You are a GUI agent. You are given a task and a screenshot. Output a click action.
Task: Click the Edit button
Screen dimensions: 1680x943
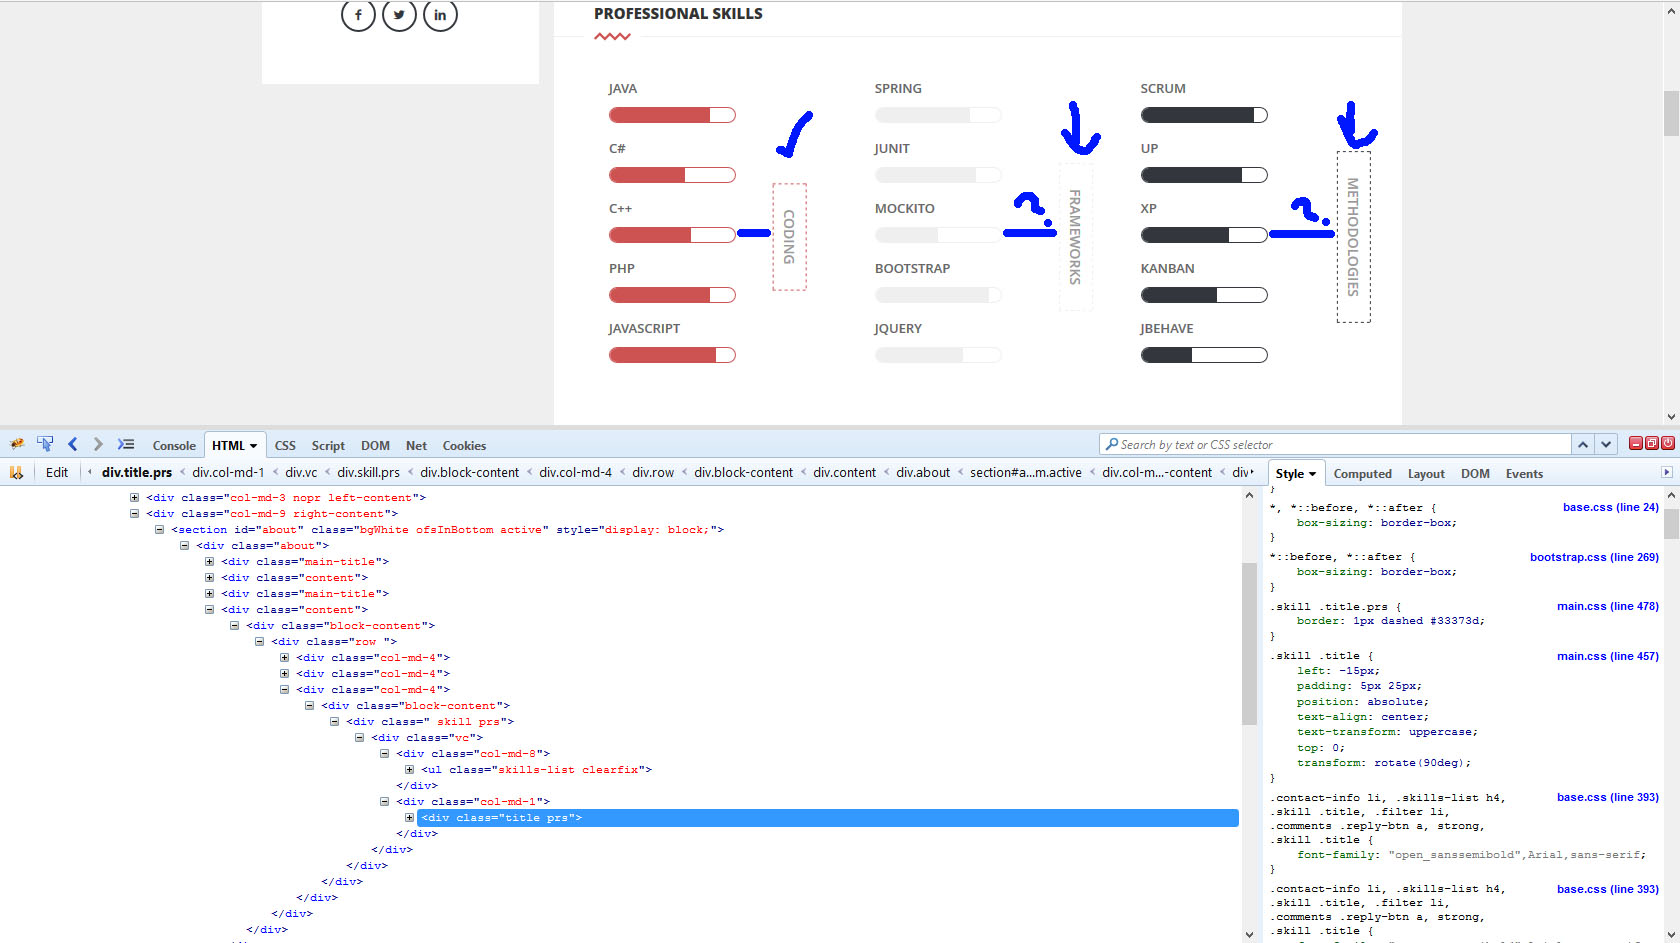coord(56,472)
